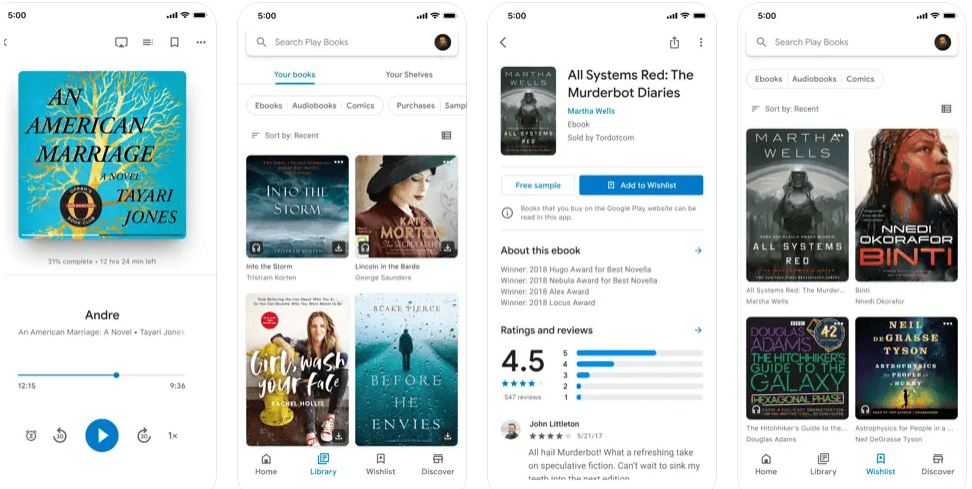Rewind 30 seconds in audiobook
The height and width of the screenshot is (489, 972).
click(x=60, y=436)
